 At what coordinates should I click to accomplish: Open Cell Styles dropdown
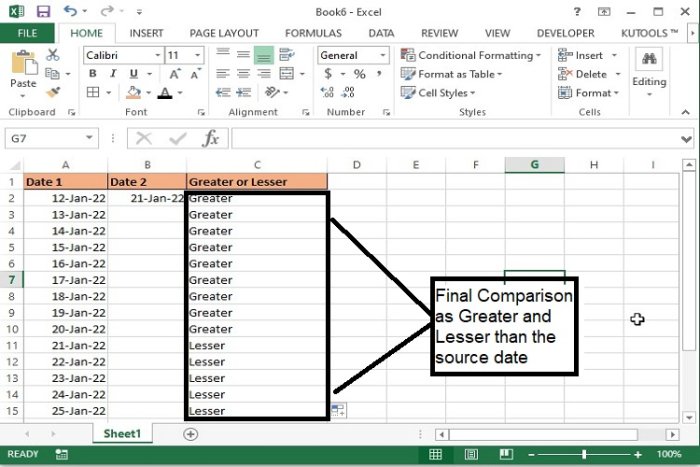pos(438,93)
